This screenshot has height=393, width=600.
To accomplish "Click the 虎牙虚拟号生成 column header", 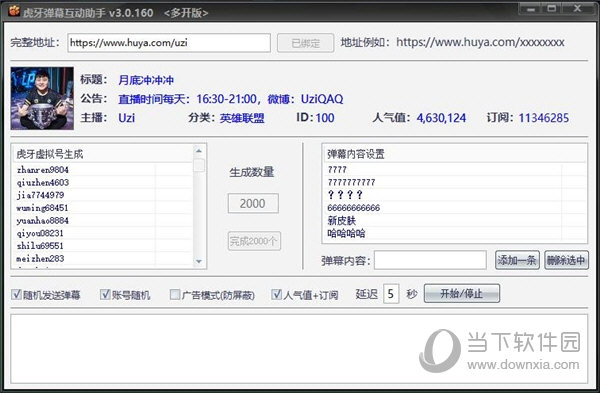I will [x=103, y=154].
